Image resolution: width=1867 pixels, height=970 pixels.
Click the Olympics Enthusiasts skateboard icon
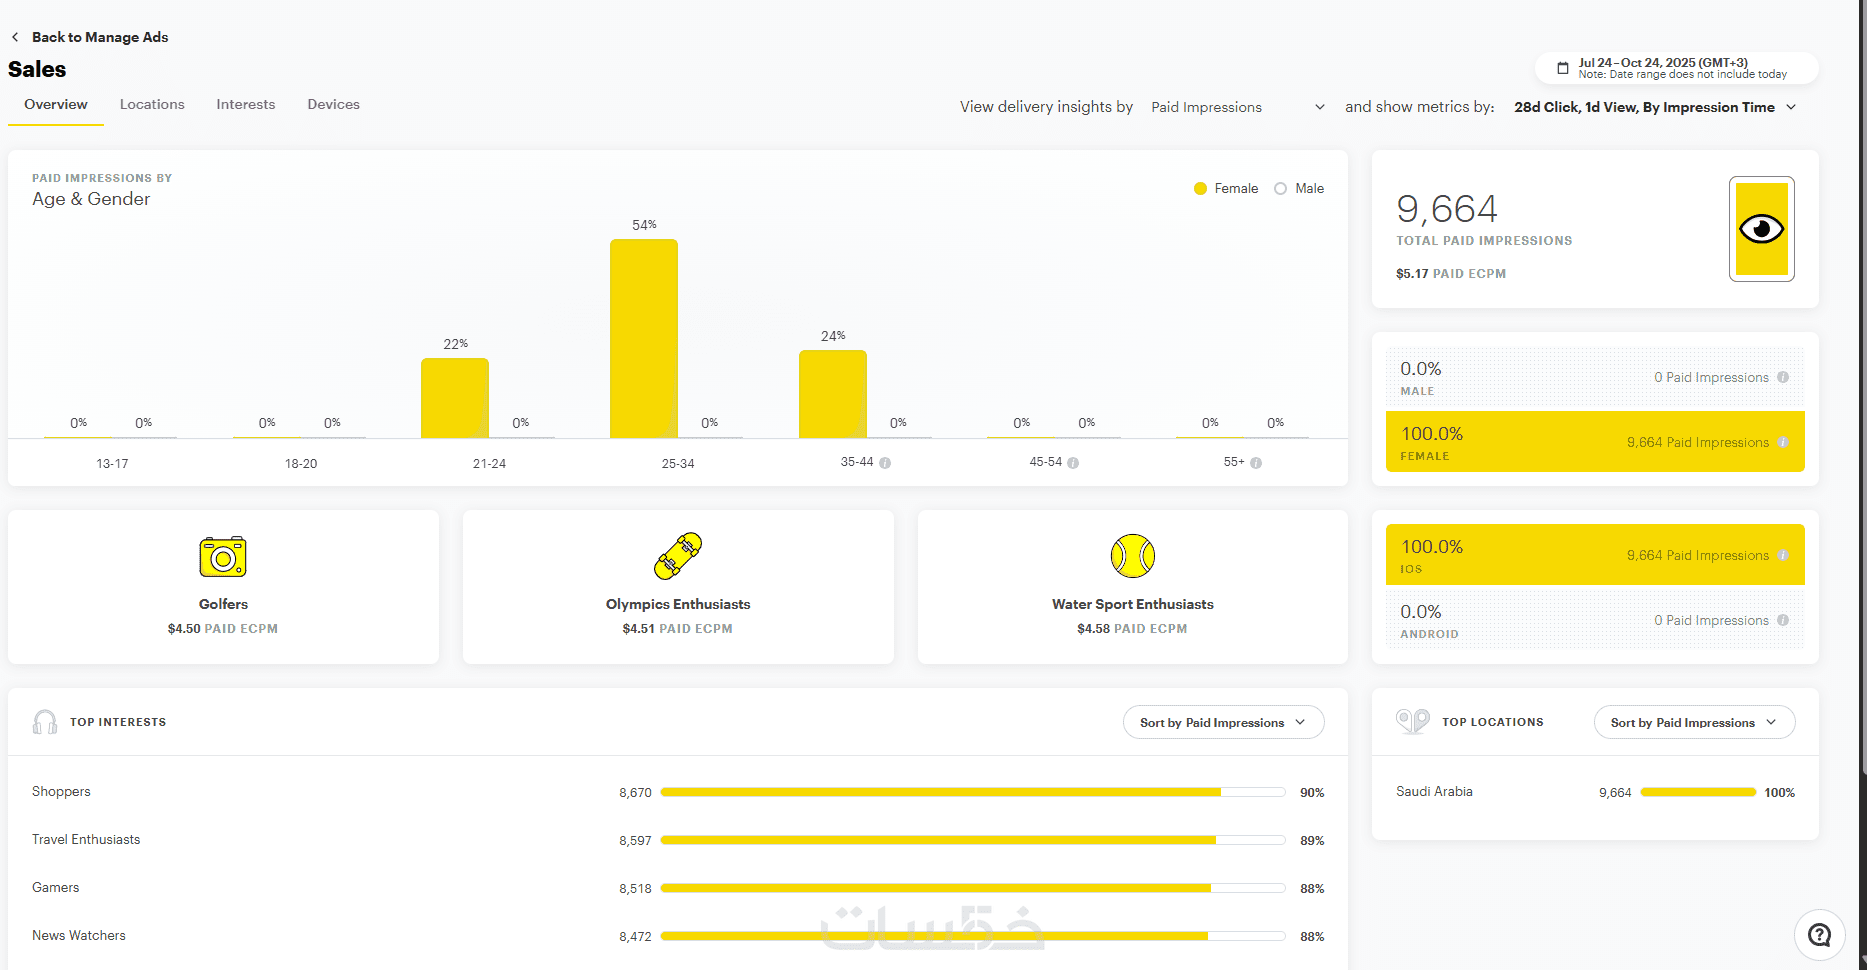[x=678, y=556]
